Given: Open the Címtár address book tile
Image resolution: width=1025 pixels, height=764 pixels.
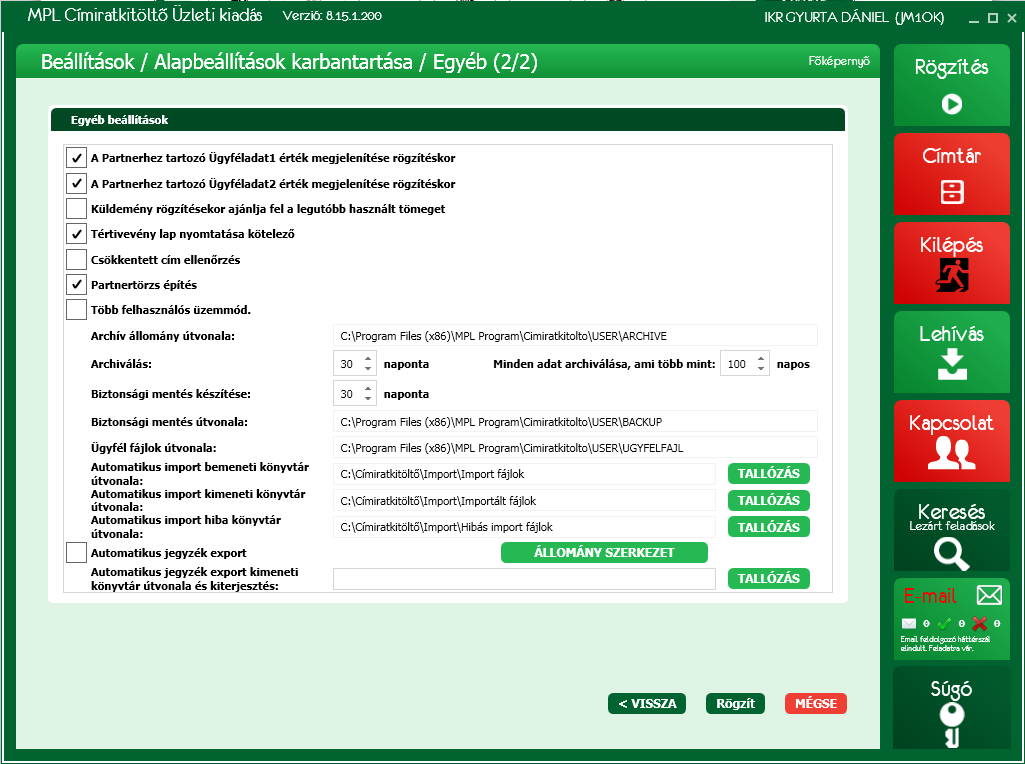Looking at the screenshot, I should [x=951, y=174].
